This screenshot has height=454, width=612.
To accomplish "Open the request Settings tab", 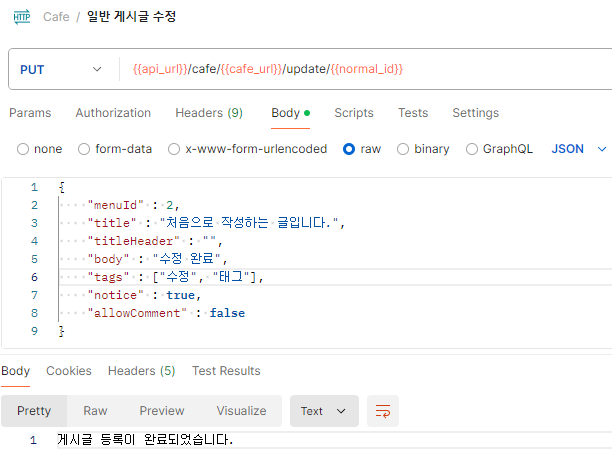I will pos(475,113).
